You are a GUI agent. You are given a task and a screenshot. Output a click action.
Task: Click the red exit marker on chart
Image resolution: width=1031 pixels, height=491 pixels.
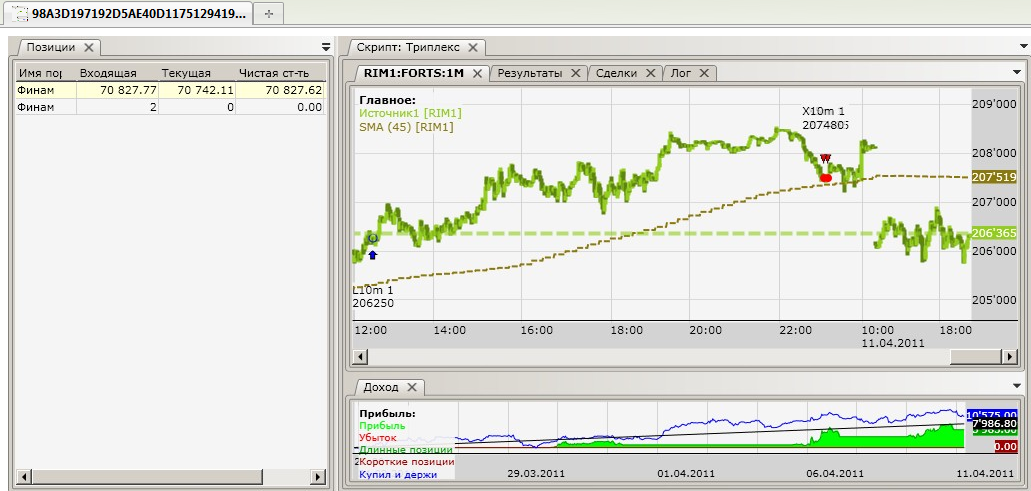pos(825,178)
